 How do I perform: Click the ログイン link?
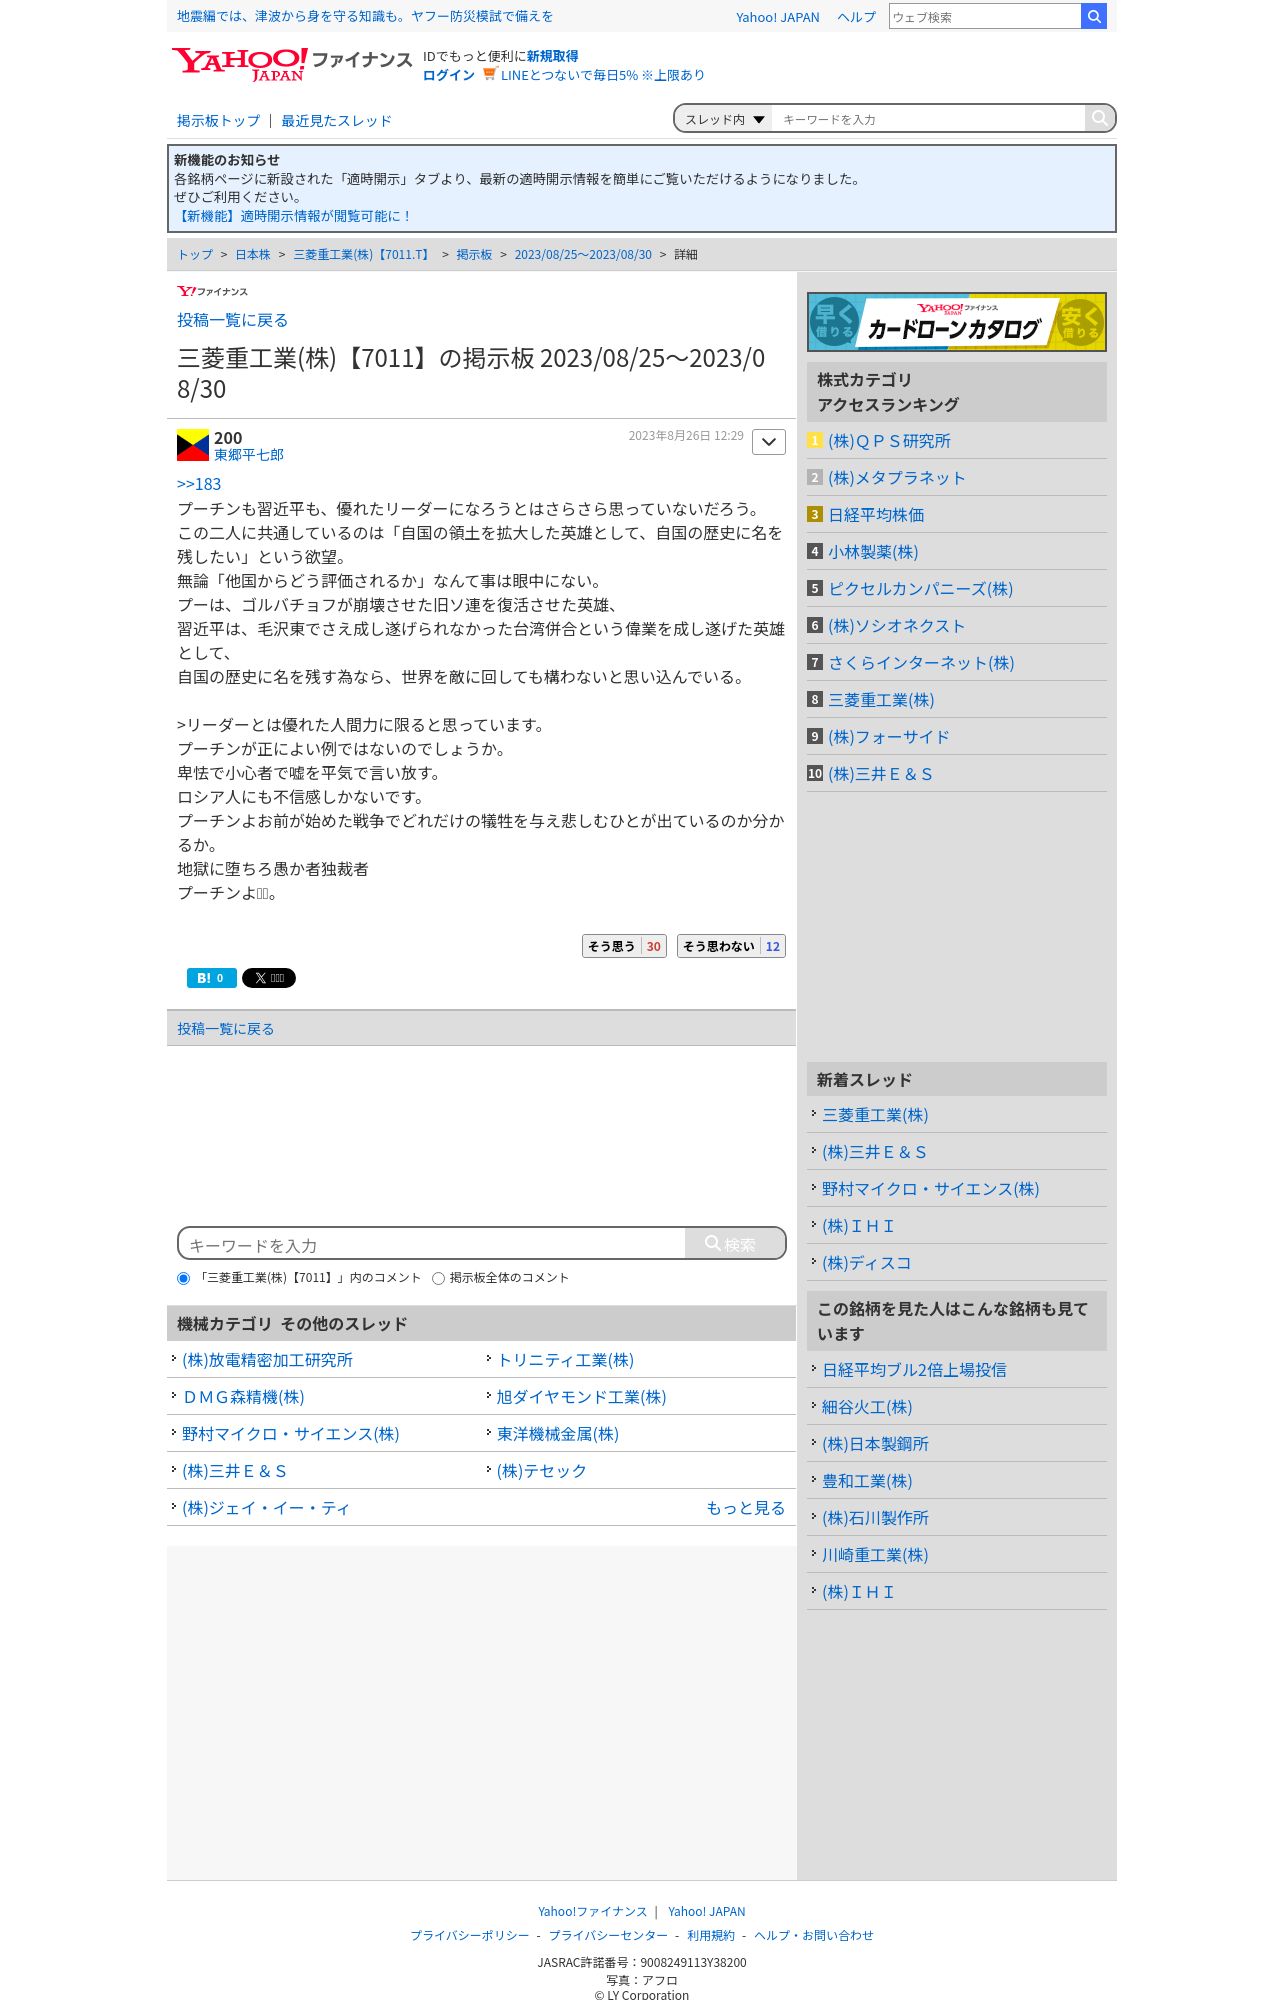(449, 75)
